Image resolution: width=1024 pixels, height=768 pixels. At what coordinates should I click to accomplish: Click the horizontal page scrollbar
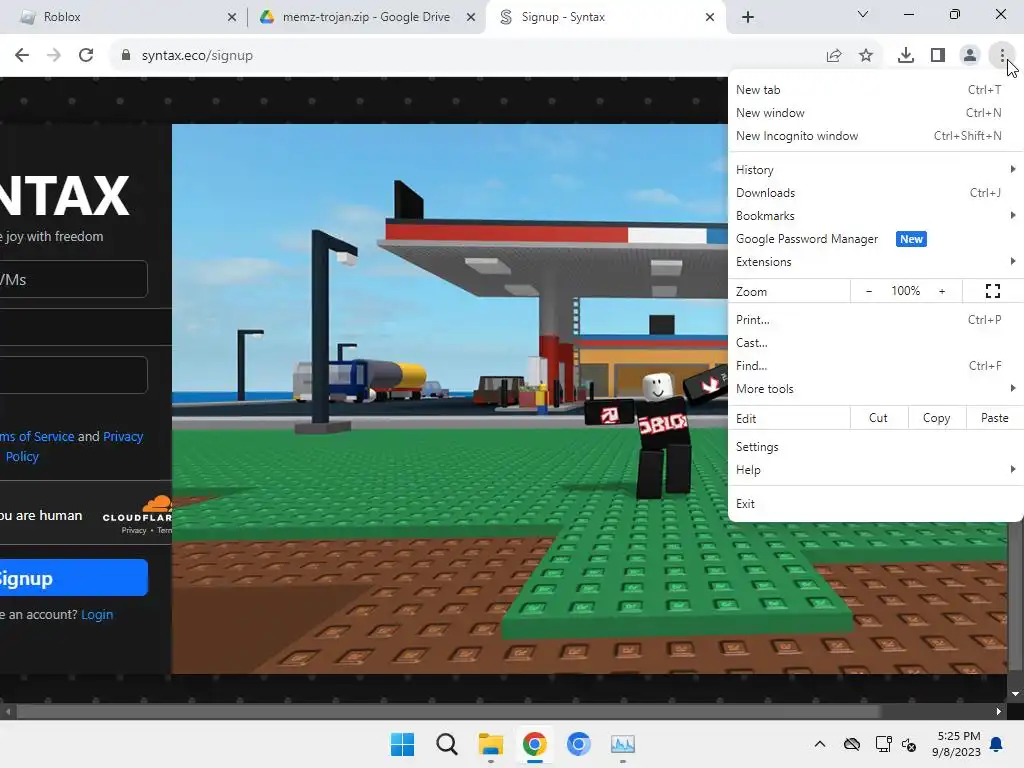tap(448, 712)
